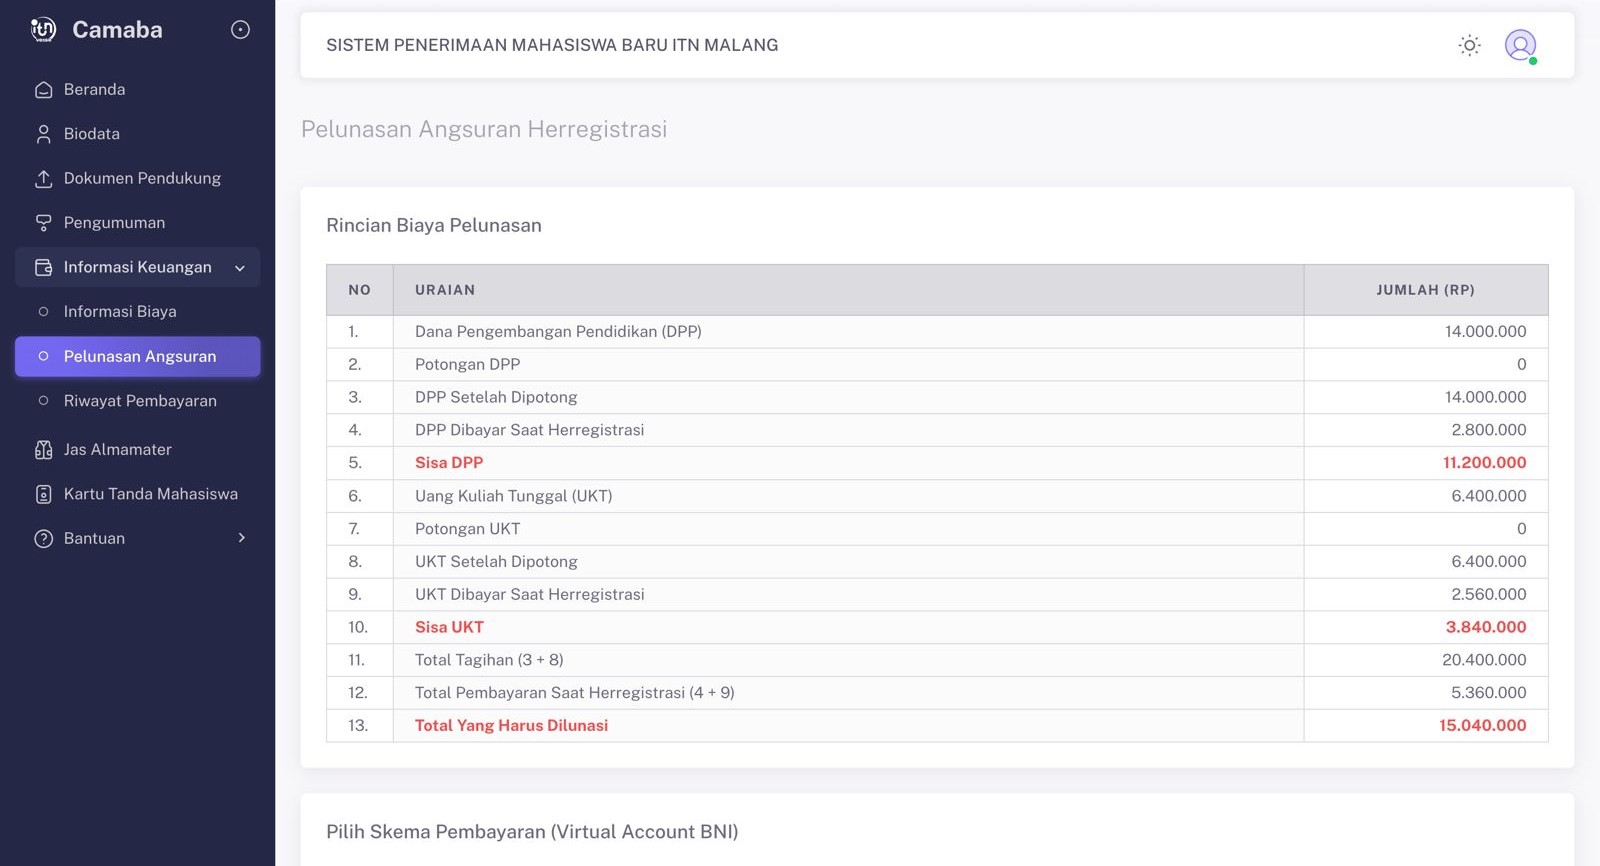Image resolution: width=1600 pixels, height=866 pixels.
Task: Click the Informasi Keuangan wallet icon
Action: [x=43, y=268]
